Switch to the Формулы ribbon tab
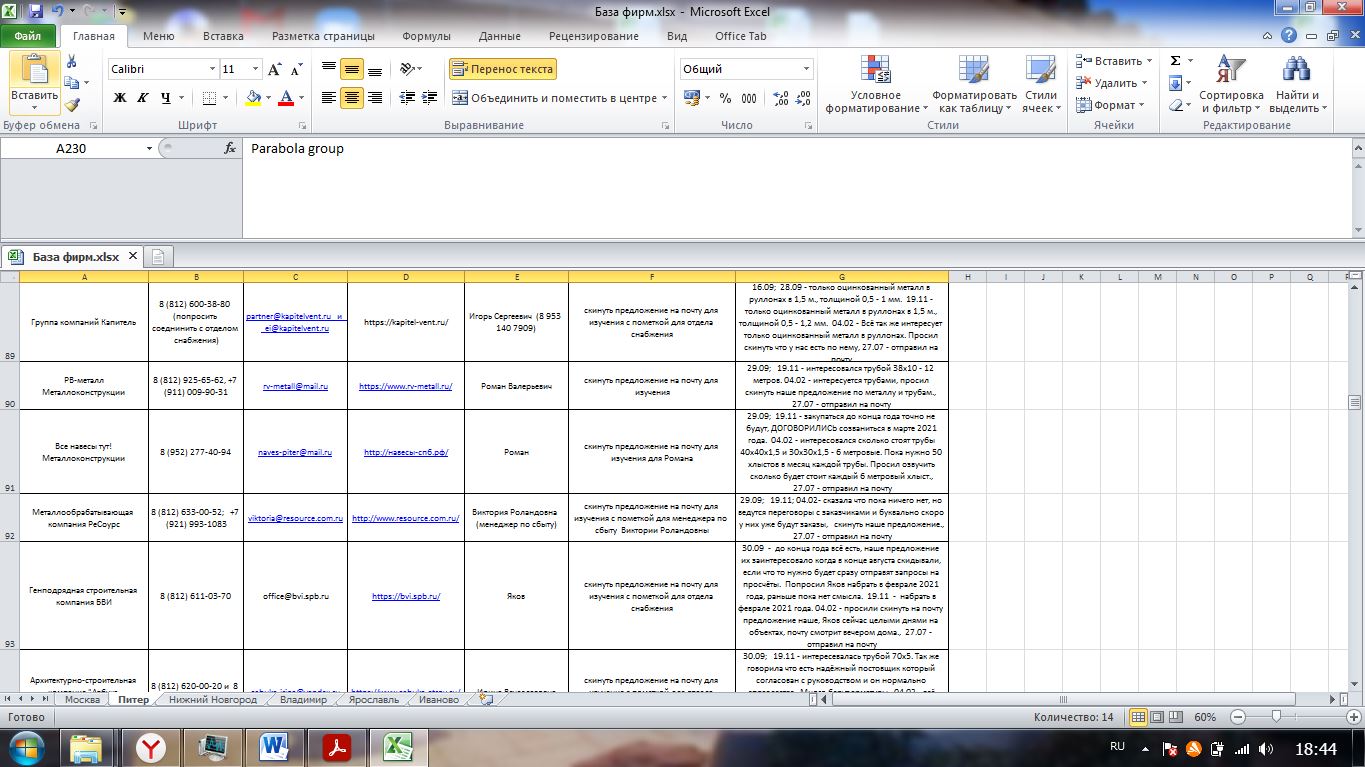The height and width of the screenshot is (767, 1365). coord(427,36)
